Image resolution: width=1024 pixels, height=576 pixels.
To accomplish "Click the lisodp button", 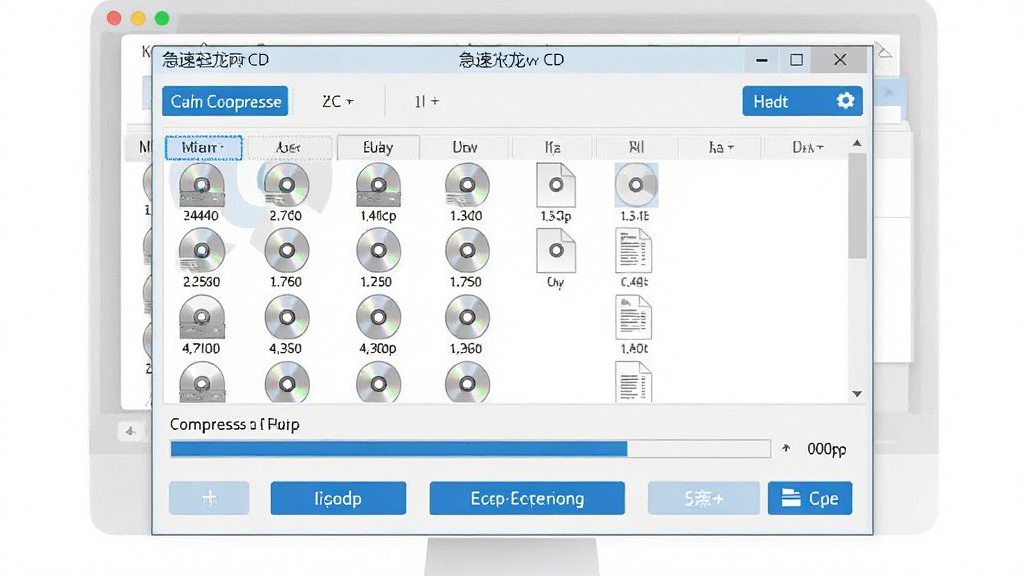I will [x=338, y=498].
